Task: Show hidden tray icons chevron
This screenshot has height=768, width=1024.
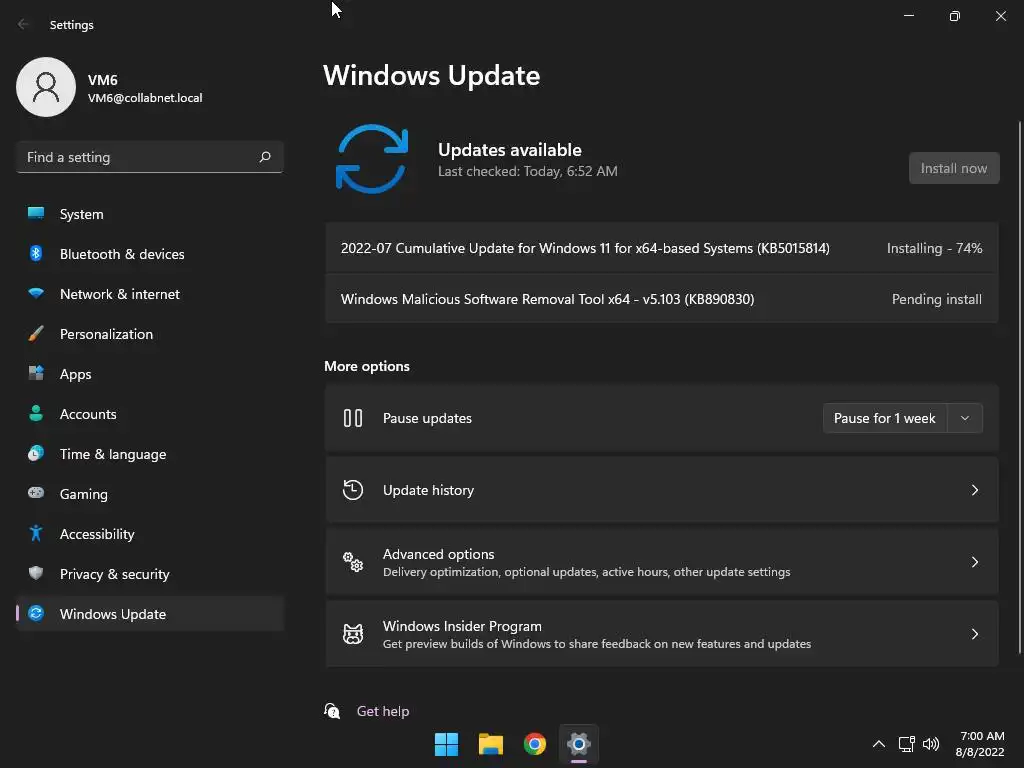Action: pyautogui.click(x=879, y=744)
